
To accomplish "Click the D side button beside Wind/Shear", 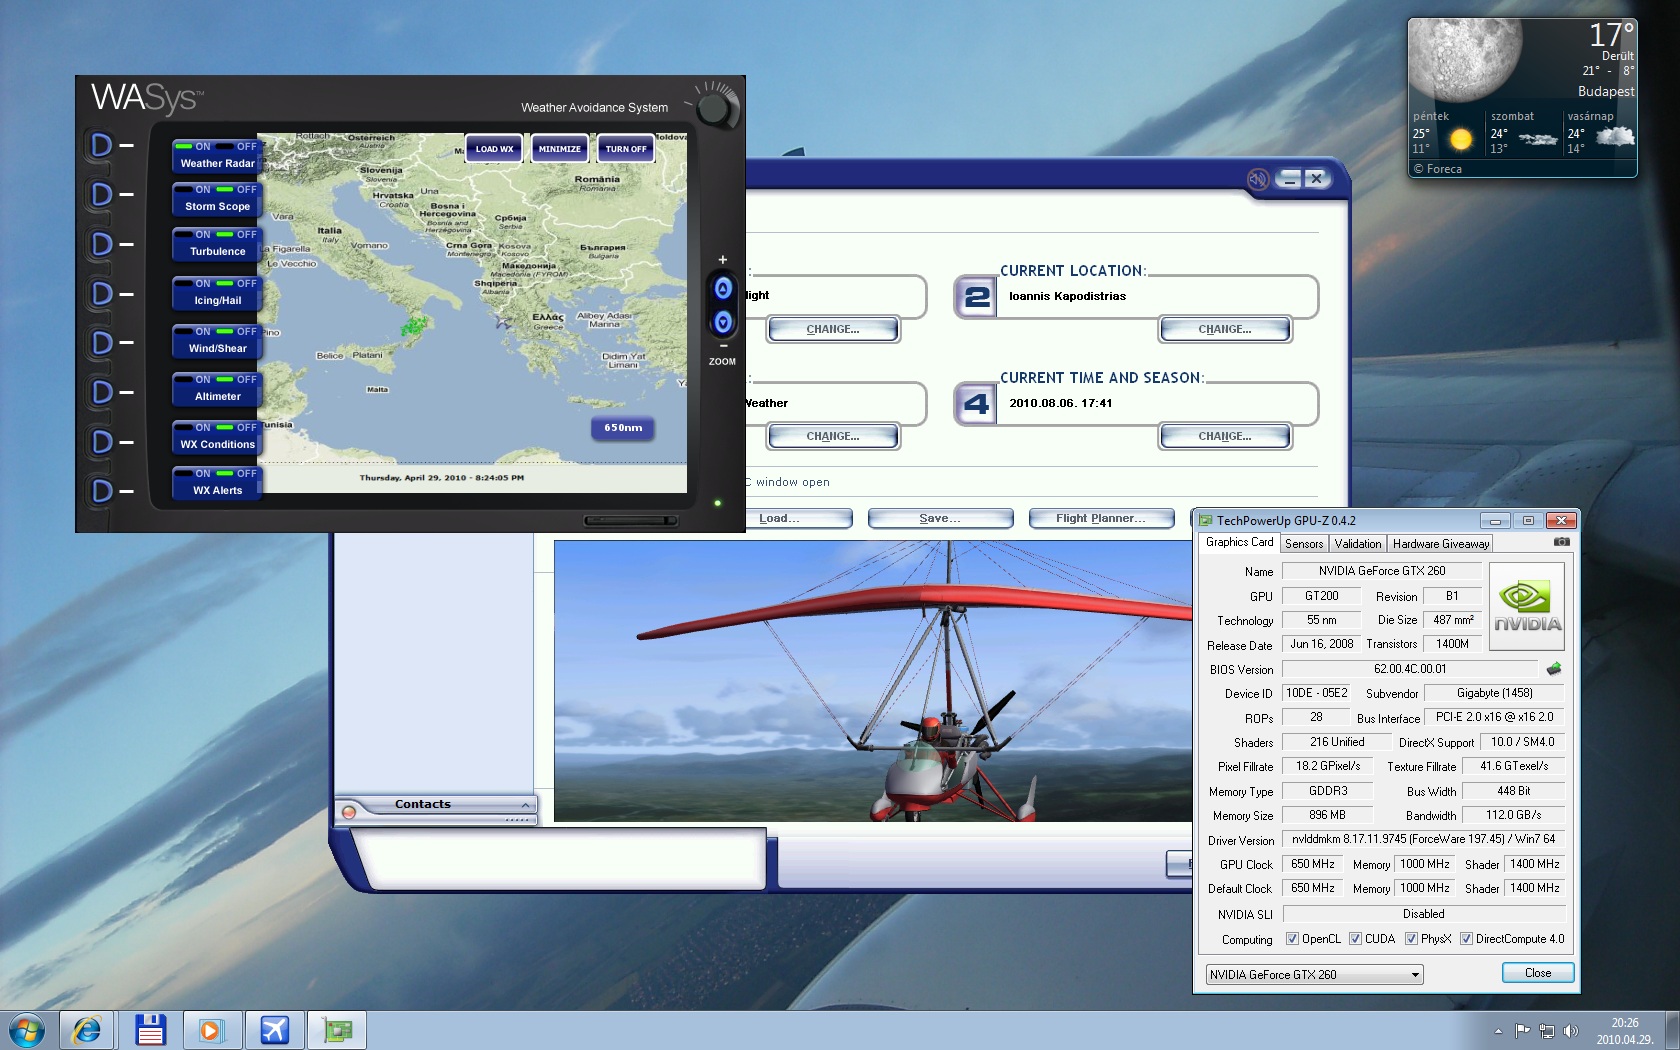I will tap(101, 343).
